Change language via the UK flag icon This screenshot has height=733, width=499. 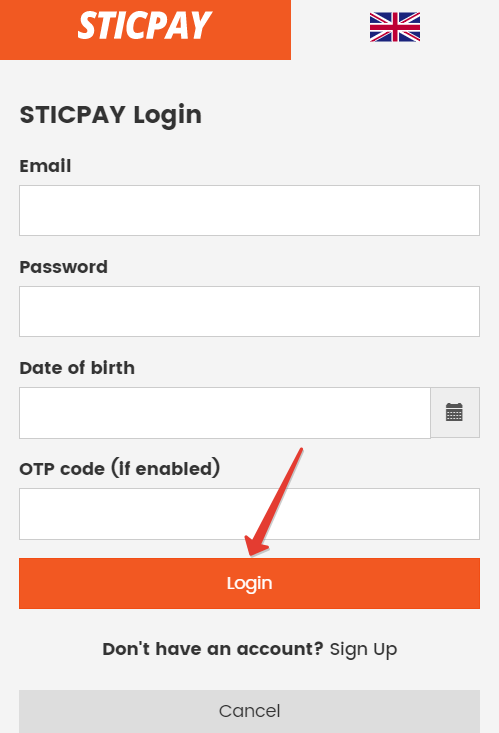coord(395,27)
